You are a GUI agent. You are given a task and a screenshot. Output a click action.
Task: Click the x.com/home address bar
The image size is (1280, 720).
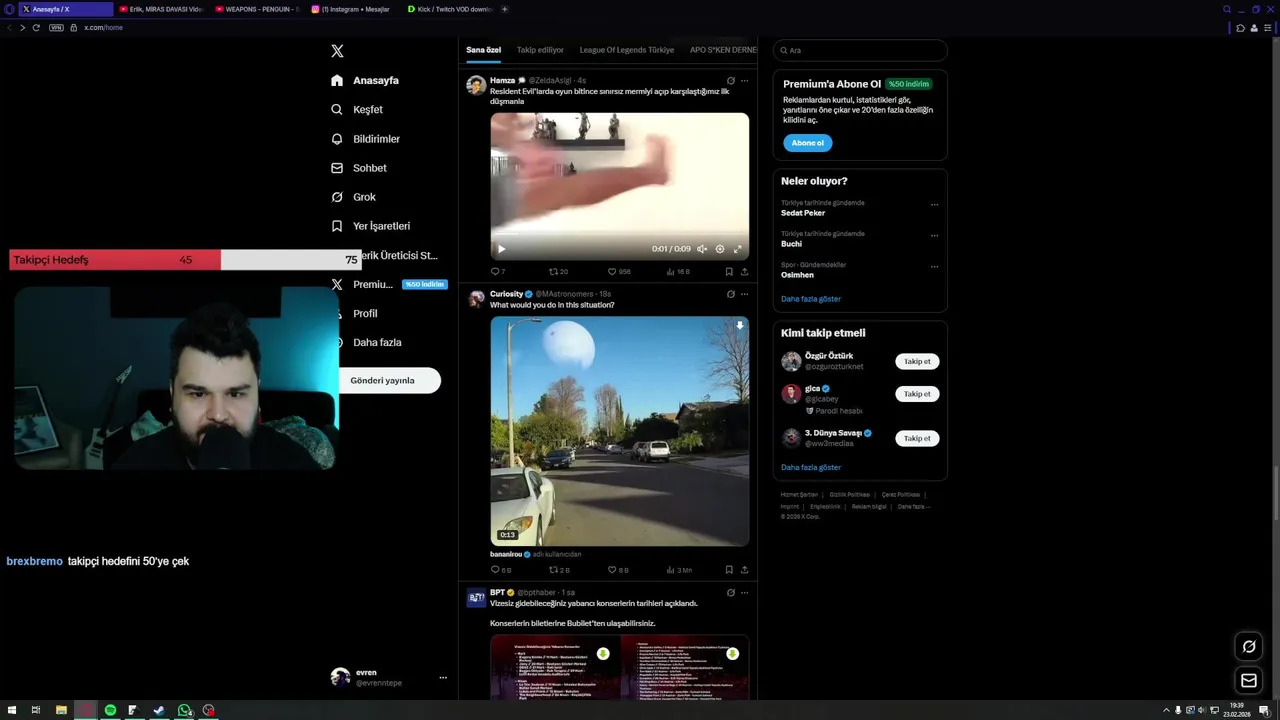tap(104, 28)
